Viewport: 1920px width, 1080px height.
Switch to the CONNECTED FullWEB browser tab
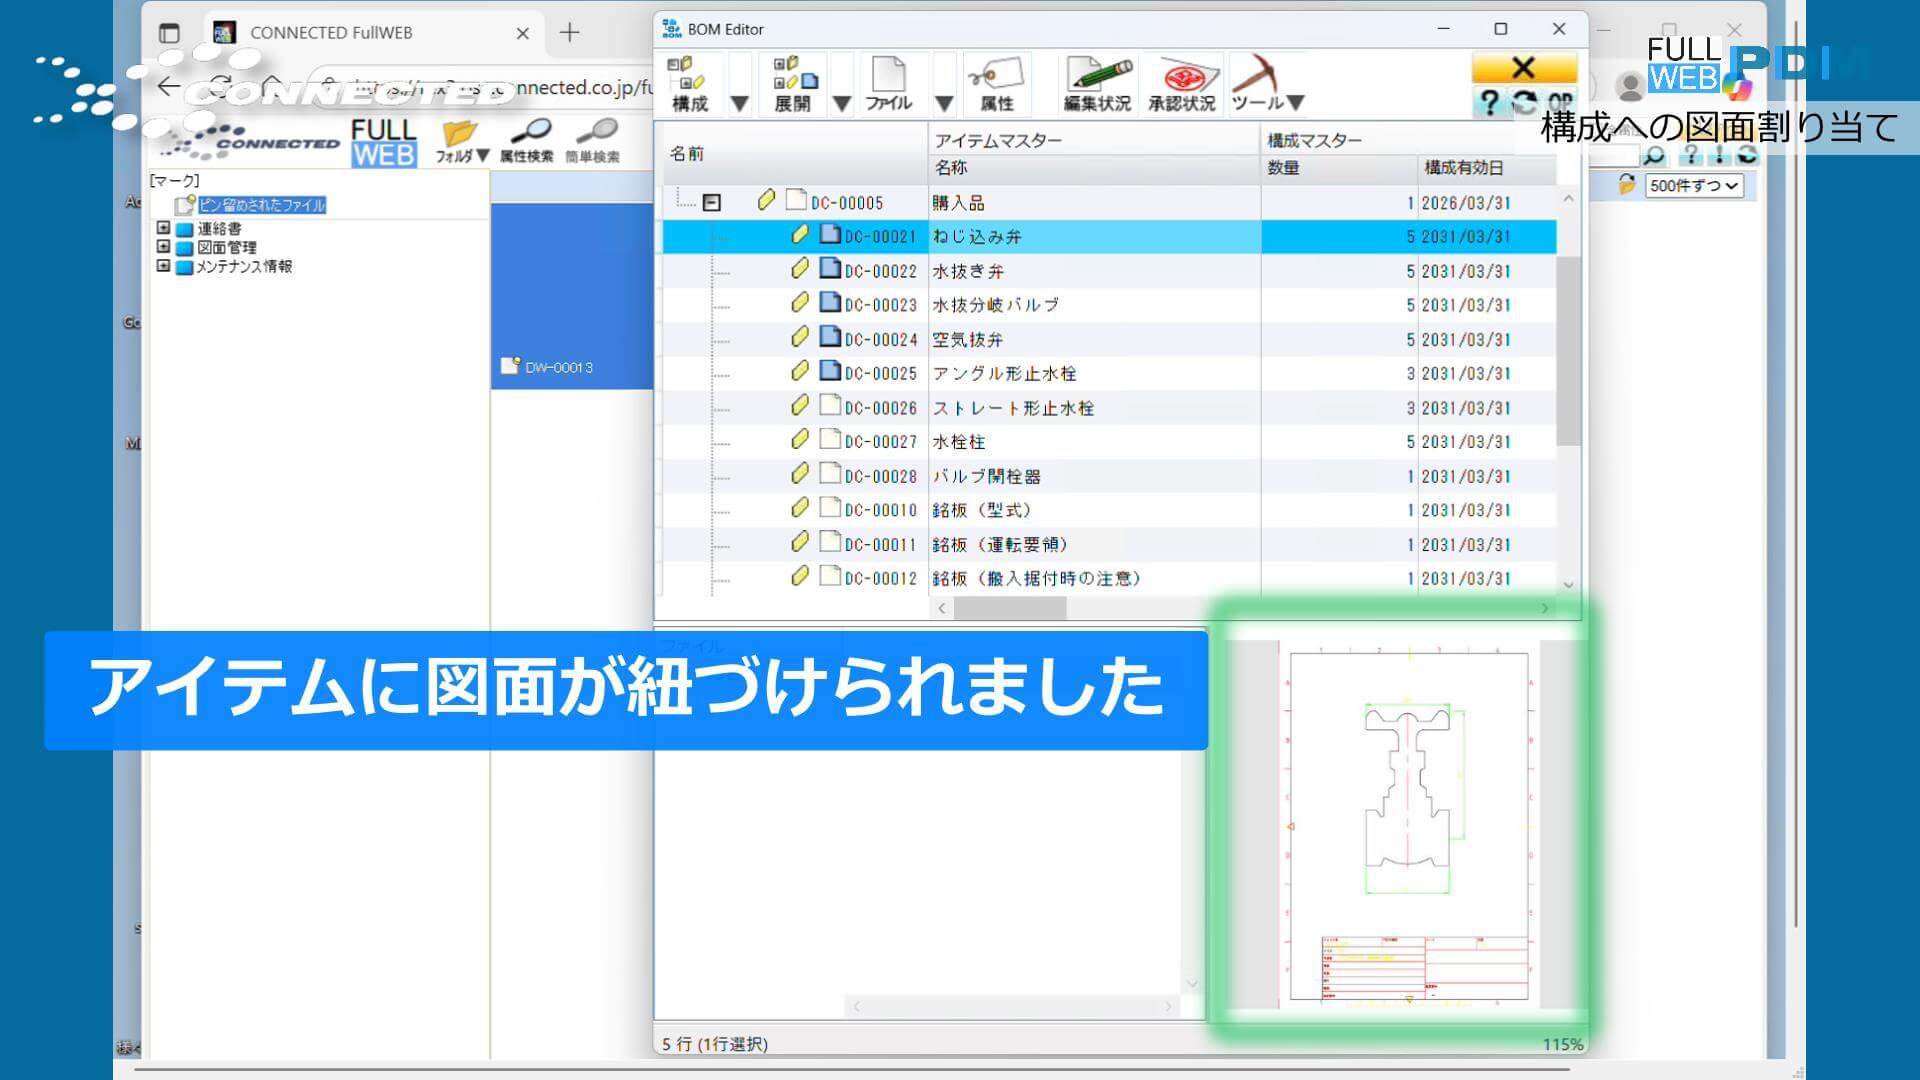pos(330,32)
